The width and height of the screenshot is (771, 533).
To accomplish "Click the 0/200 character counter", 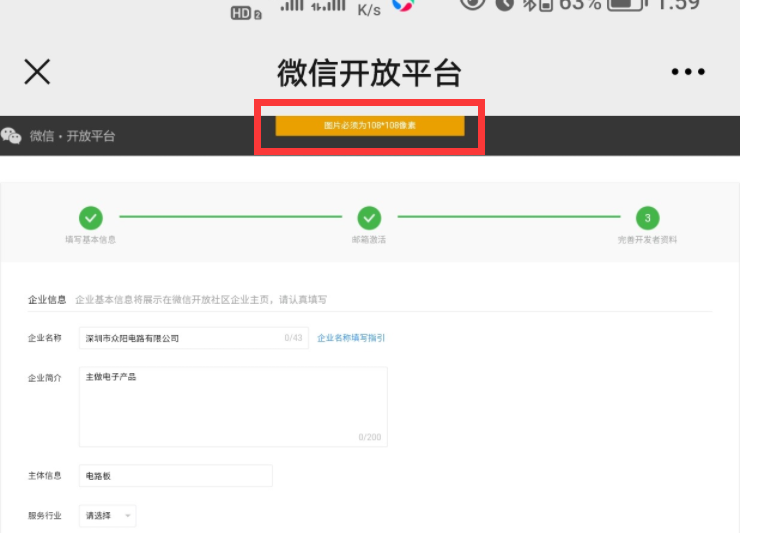I will pyautogui.click(x=370, y=437).
